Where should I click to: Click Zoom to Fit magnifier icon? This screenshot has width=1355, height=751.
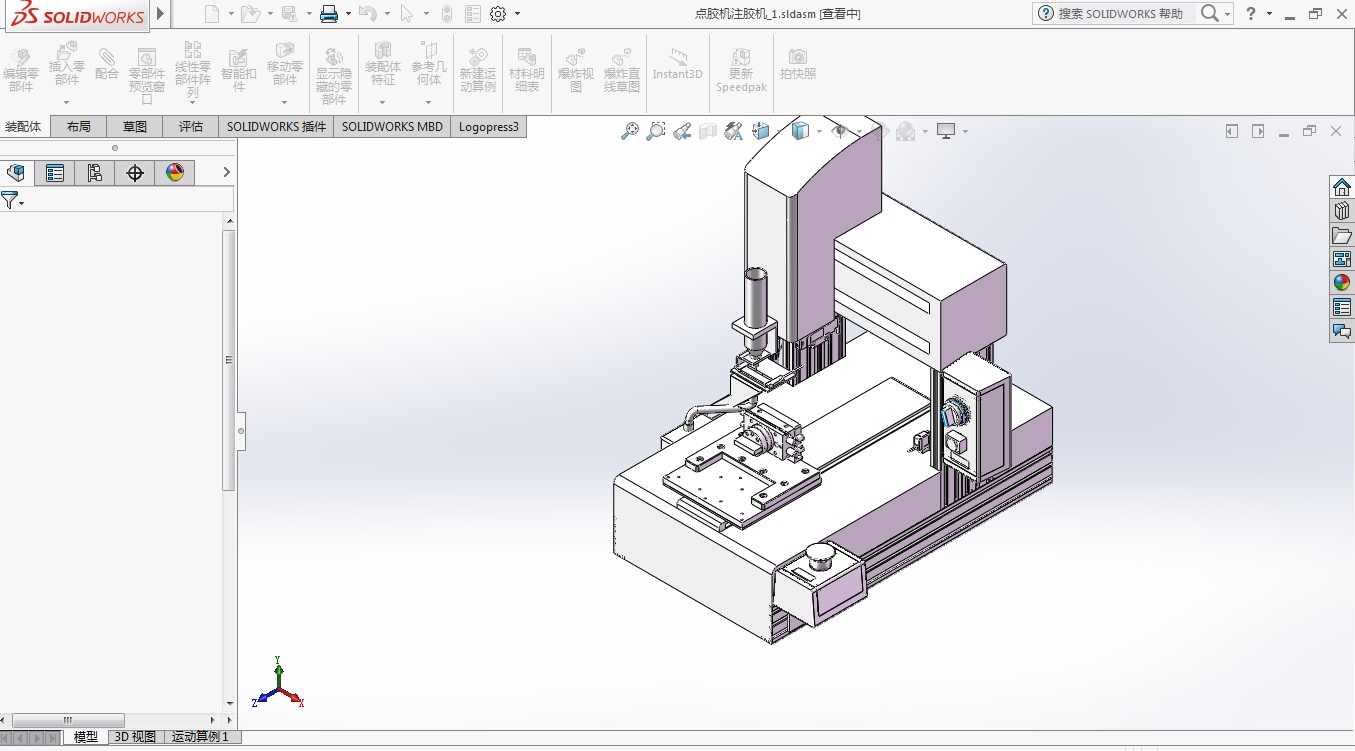pyautogui.click(x=629, y=131)
